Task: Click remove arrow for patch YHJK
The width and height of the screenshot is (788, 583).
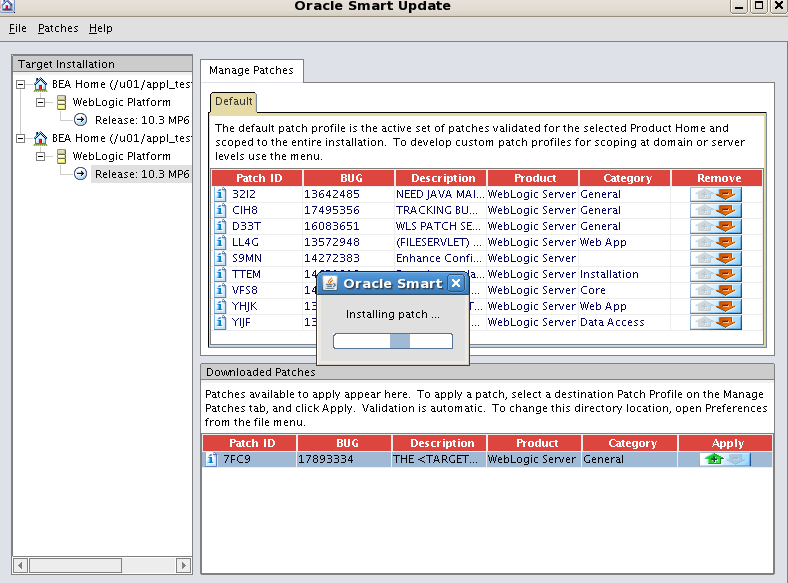Action: point(726,307)
